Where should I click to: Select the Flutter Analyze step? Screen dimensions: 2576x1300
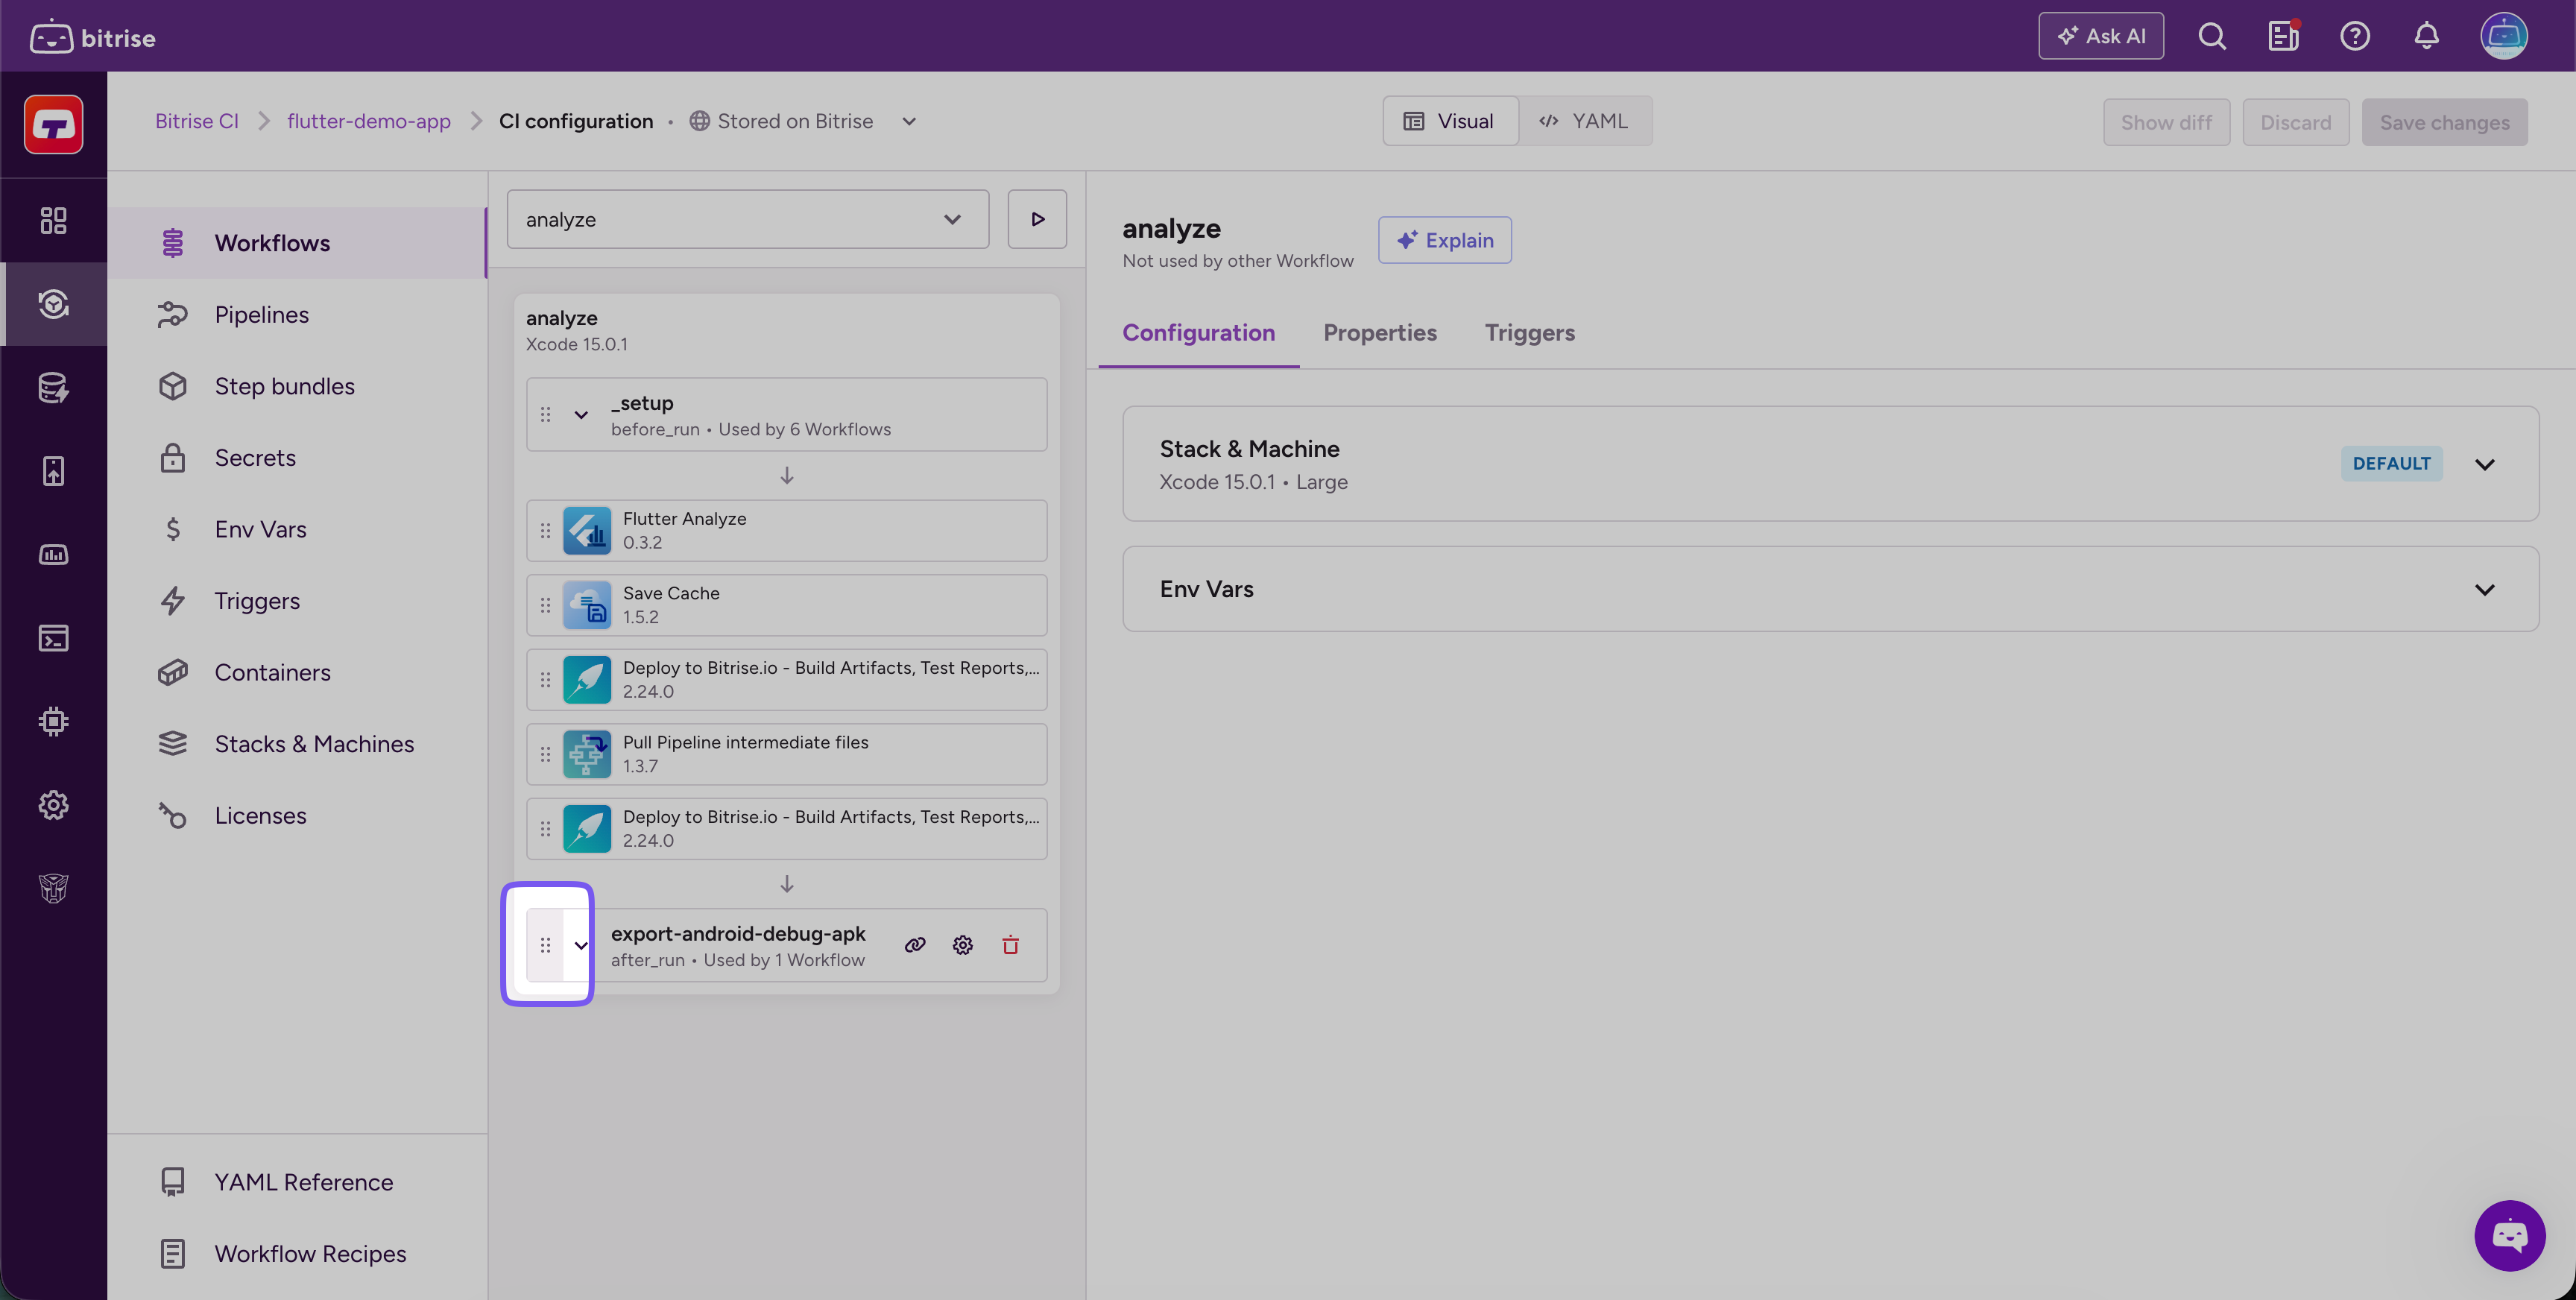point(787,531)
